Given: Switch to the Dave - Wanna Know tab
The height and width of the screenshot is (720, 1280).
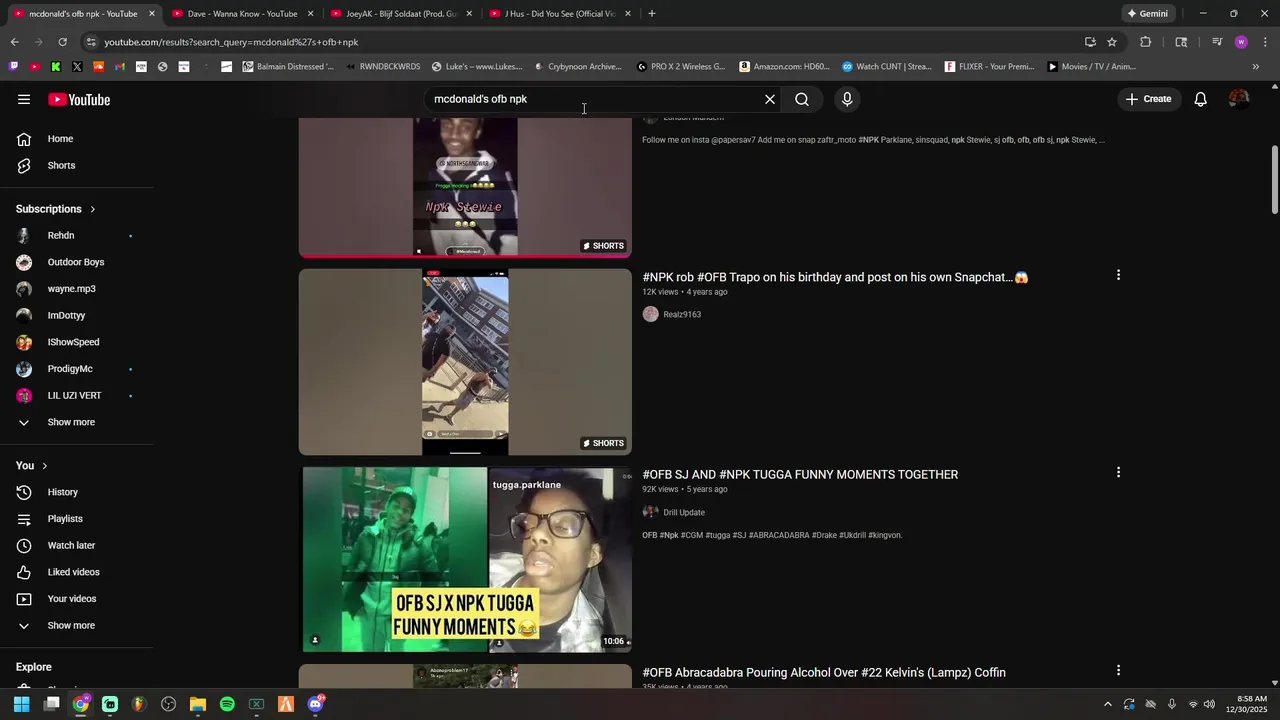Looking at the screenshot, I should click(x=242, y=14).
